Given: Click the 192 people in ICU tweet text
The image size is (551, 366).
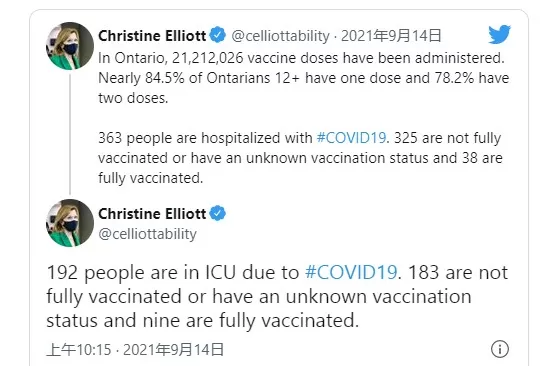Looking at the screenshot, I should (x=277, y=296).
